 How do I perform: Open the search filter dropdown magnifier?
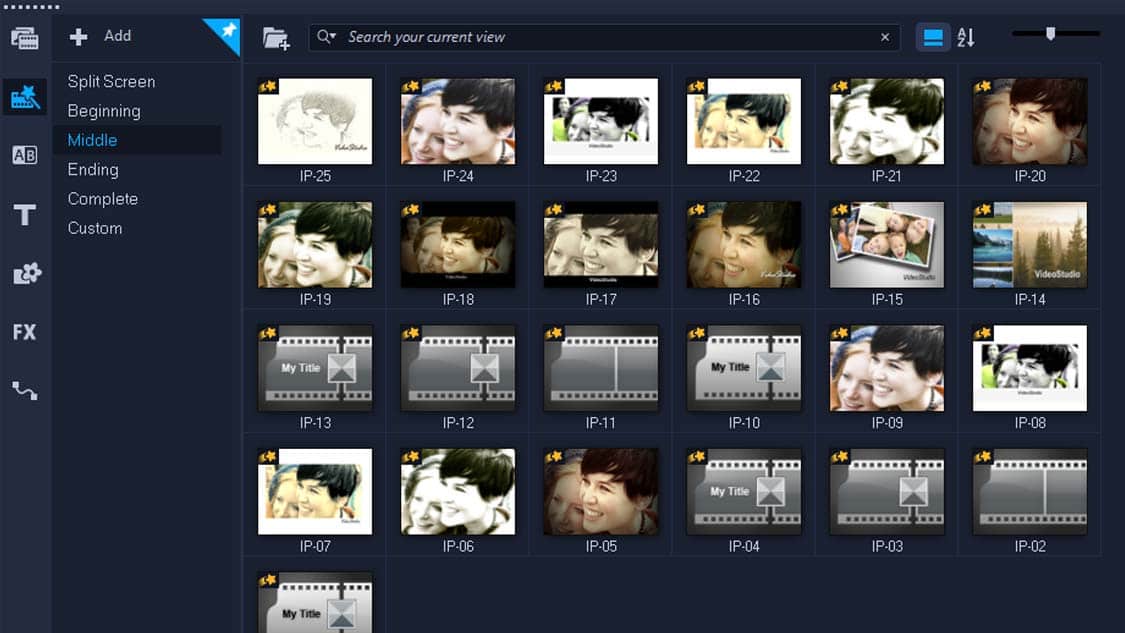[326, 37]
